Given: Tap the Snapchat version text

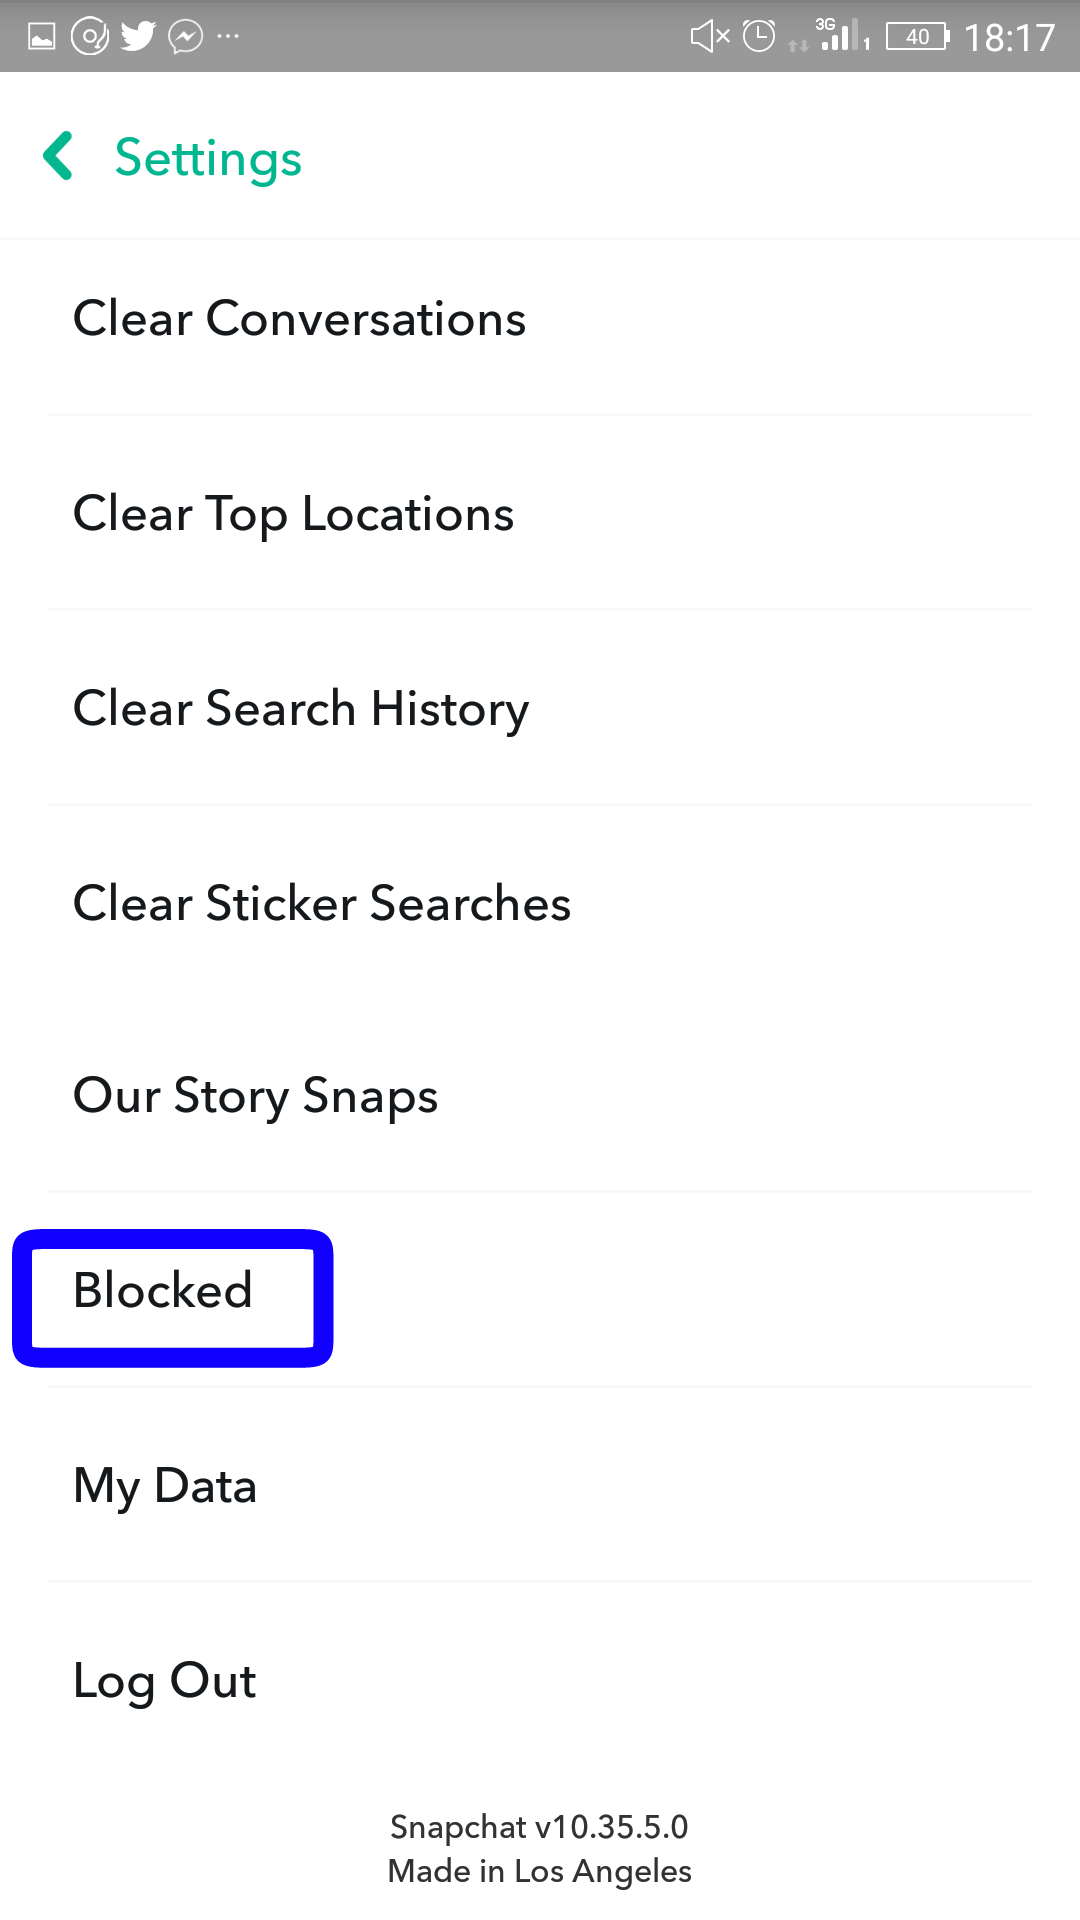Looking at the screenshot, I should [539, 1827].
